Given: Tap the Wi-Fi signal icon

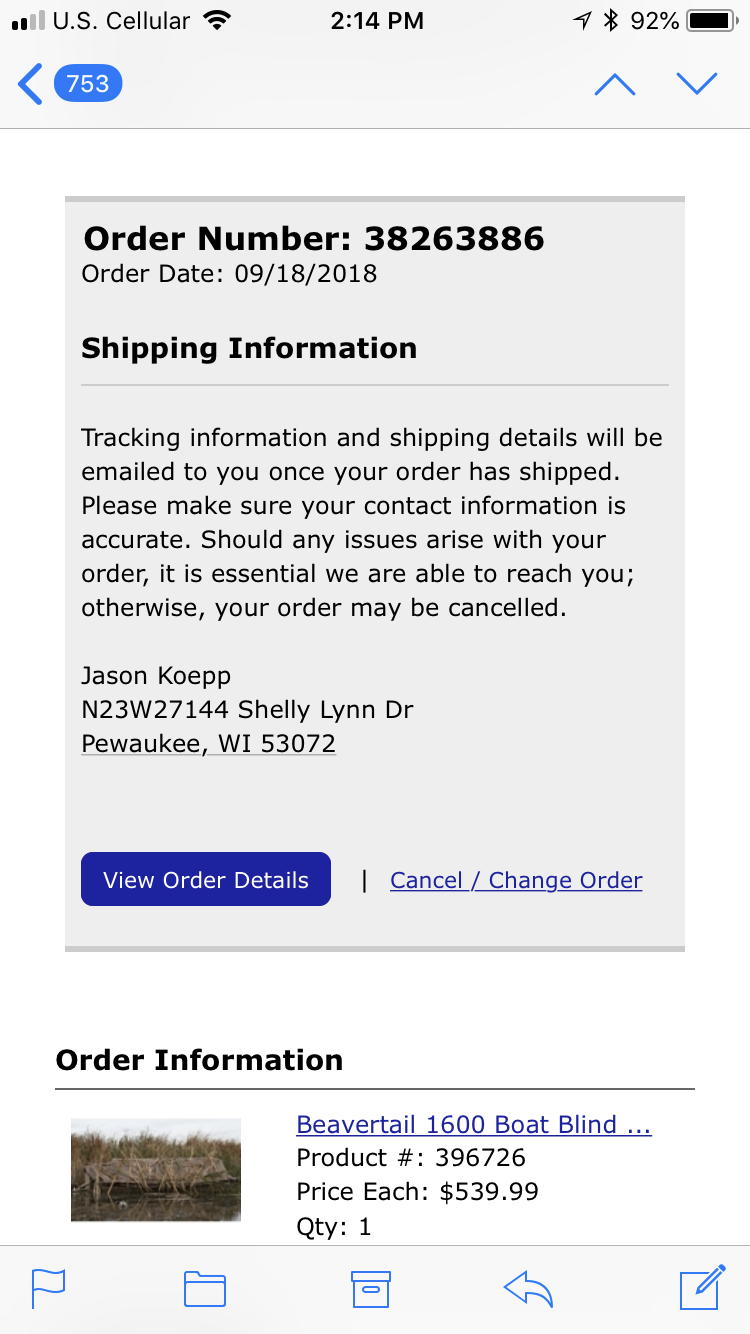Looking at the screenshot, I should tap(215, 20).
